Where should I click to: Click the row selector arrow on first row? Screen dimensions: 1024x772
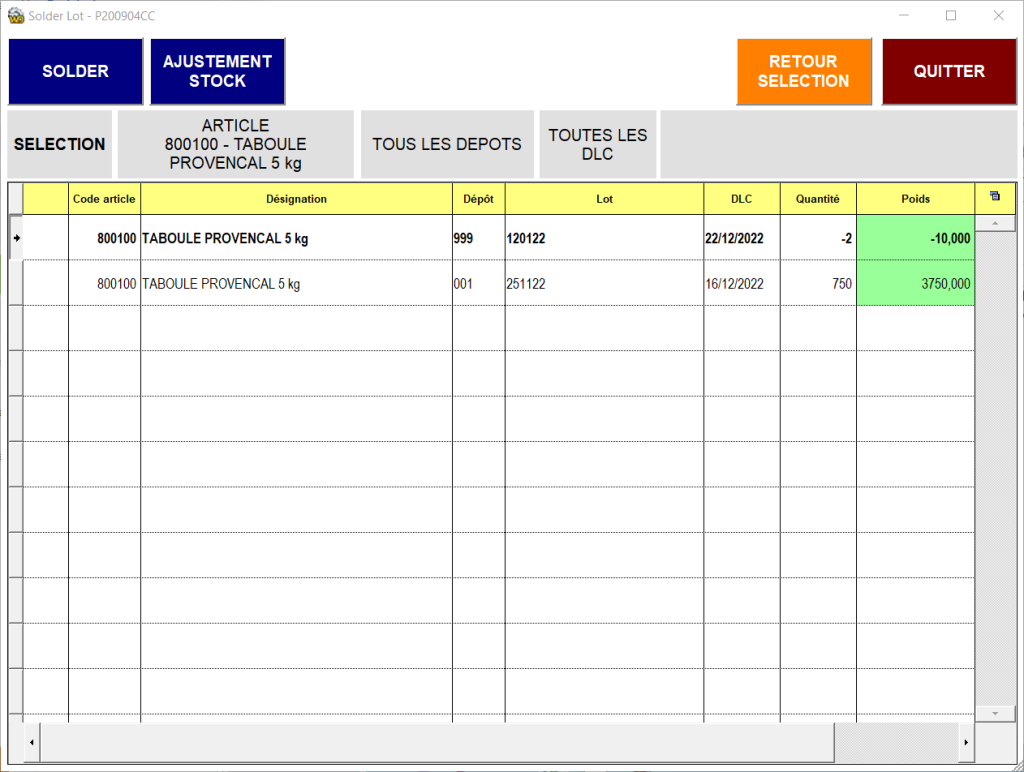pyautogui.click(x=16, y=238)
